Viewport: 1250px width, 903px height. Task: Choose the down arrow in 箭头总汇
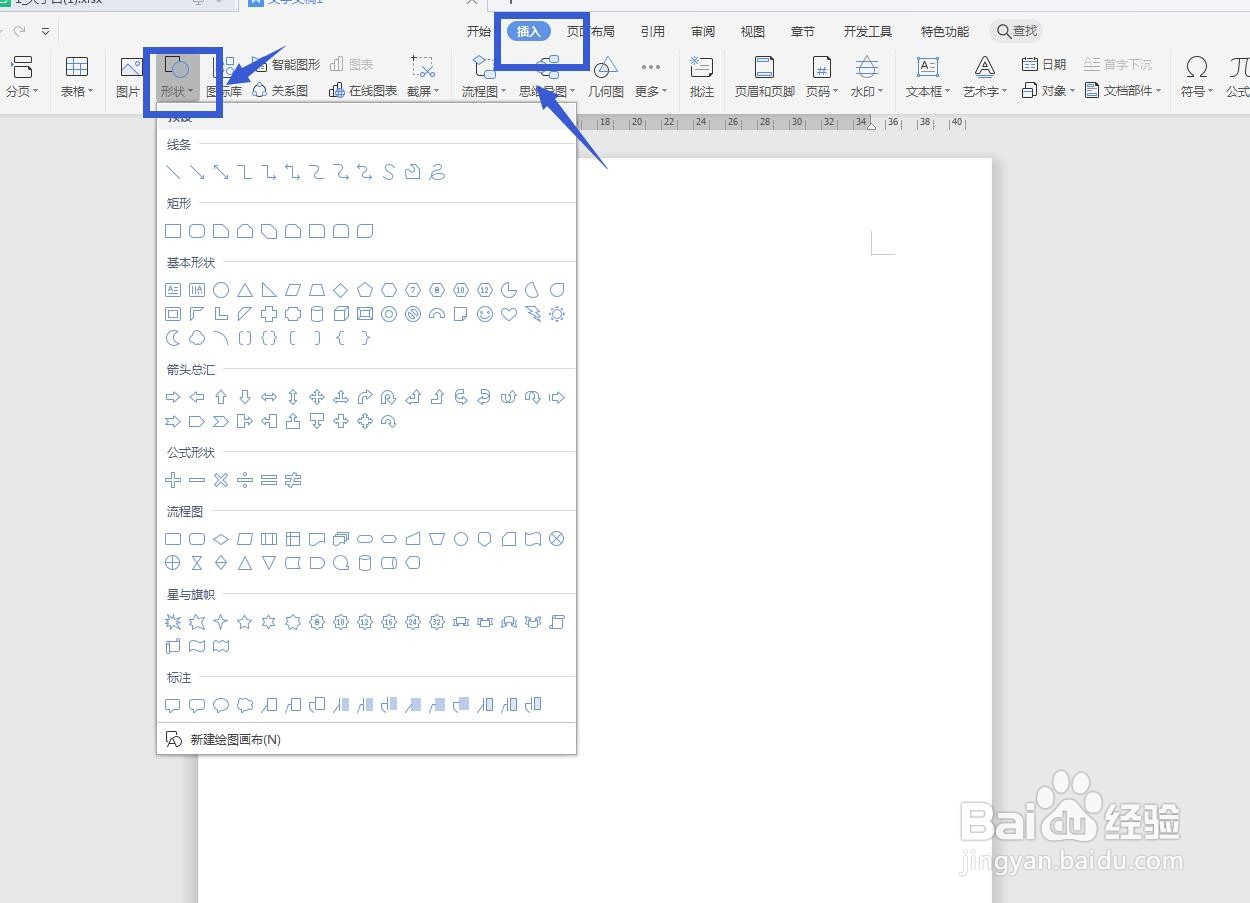click(x=245, y=397)
